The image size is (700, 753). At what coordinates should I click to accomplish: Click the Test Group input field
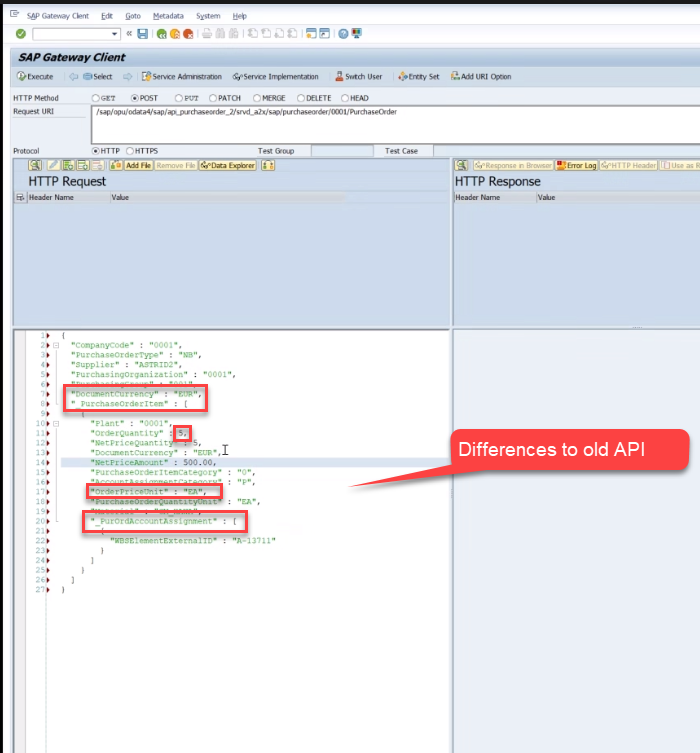(342, 151)
